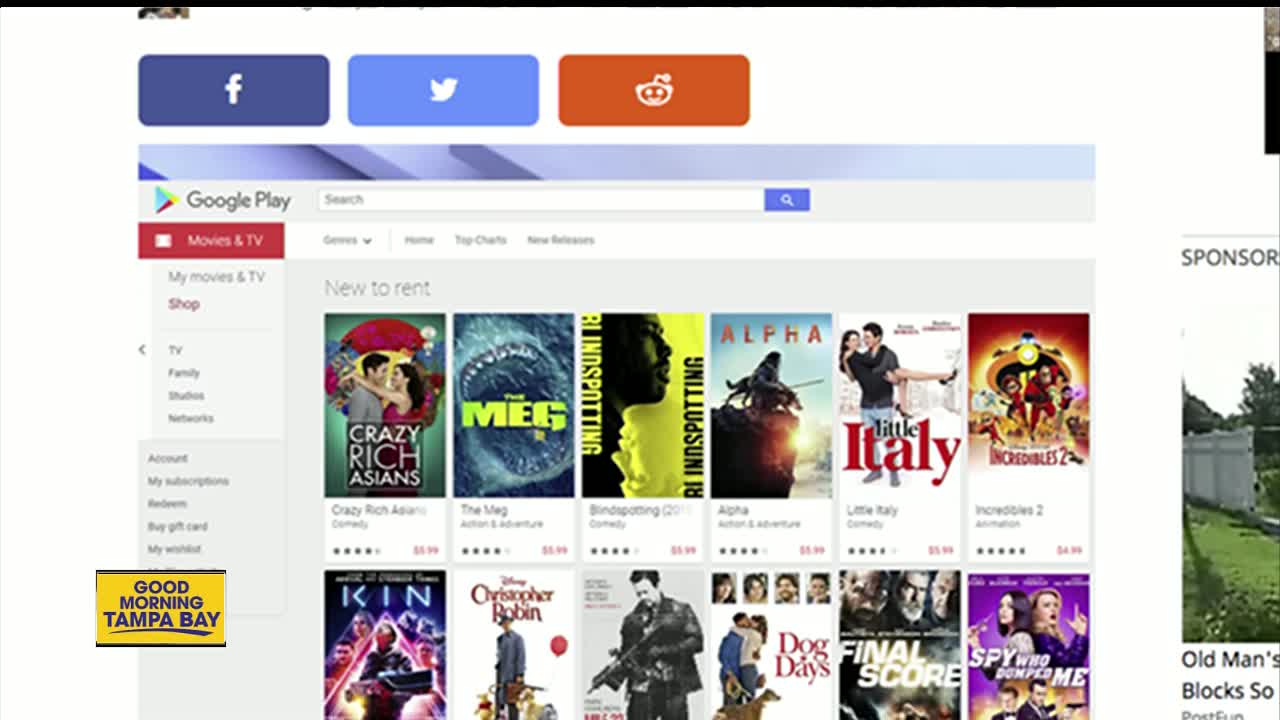
Task: Click the Incredibles 2 title text
Action: point(1009,510)
